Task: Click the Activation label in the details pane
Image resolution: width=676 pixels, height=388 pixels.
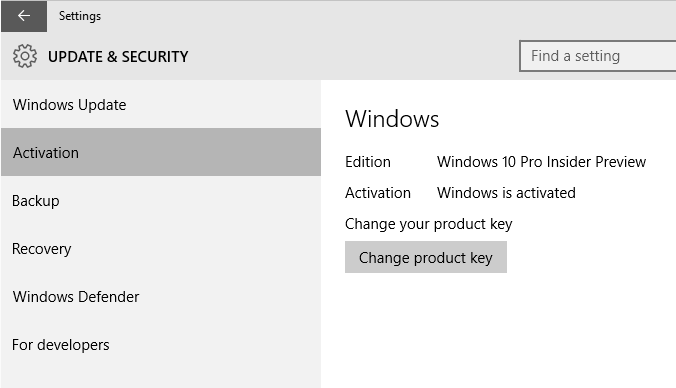Action: pos(378,193)
